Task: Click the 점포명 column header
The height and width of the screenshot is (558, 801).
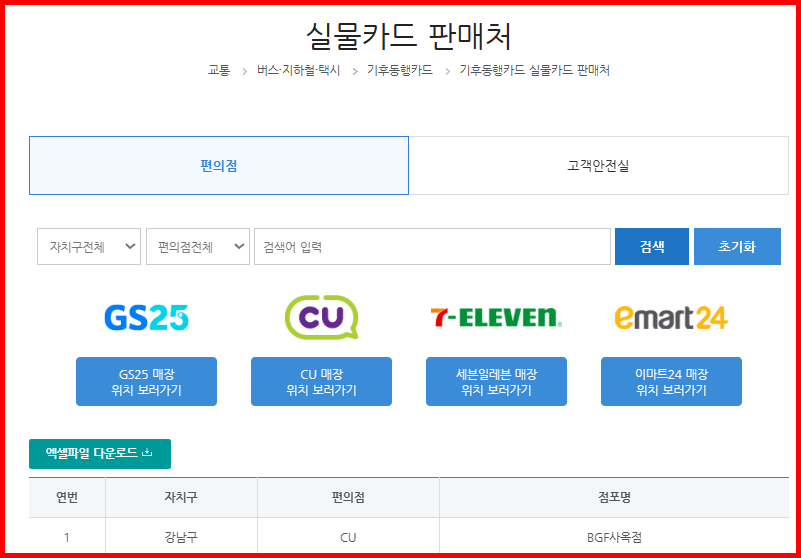Action: [614, 498]
